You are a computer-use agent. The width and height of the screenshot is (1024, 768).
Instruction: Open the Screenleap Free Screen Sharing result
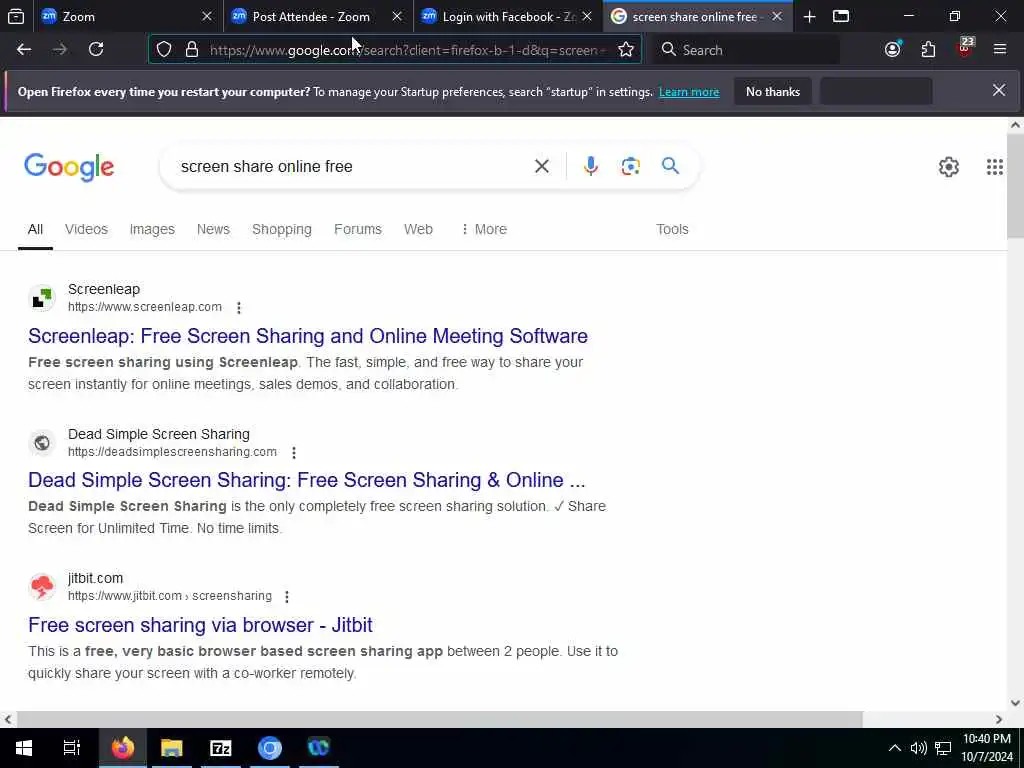[308, 336]
